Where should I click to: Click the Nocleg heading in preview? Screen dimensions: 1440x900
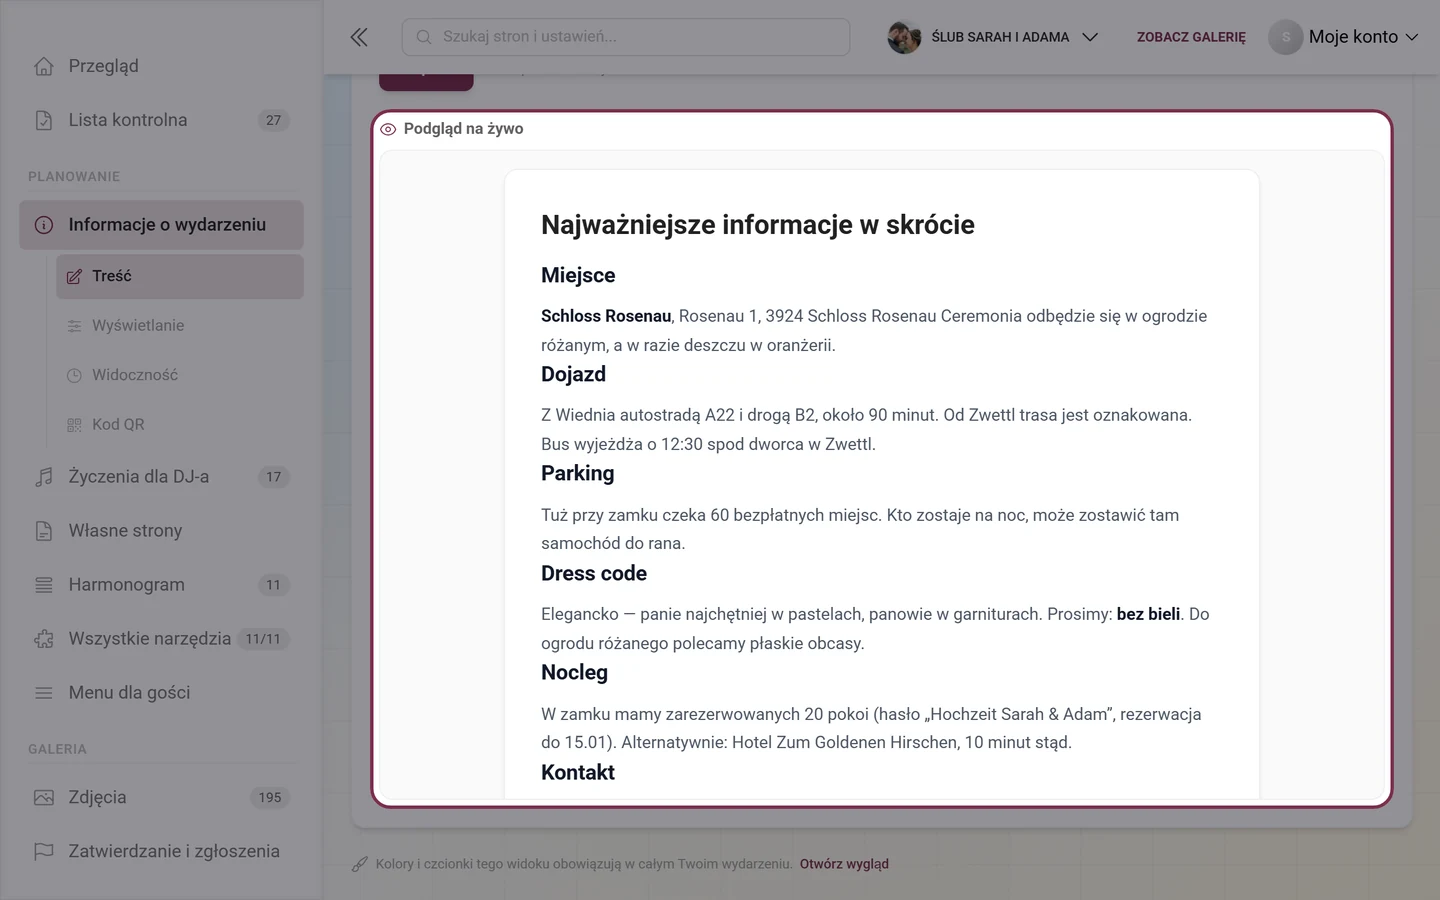[x=574, y=673]
